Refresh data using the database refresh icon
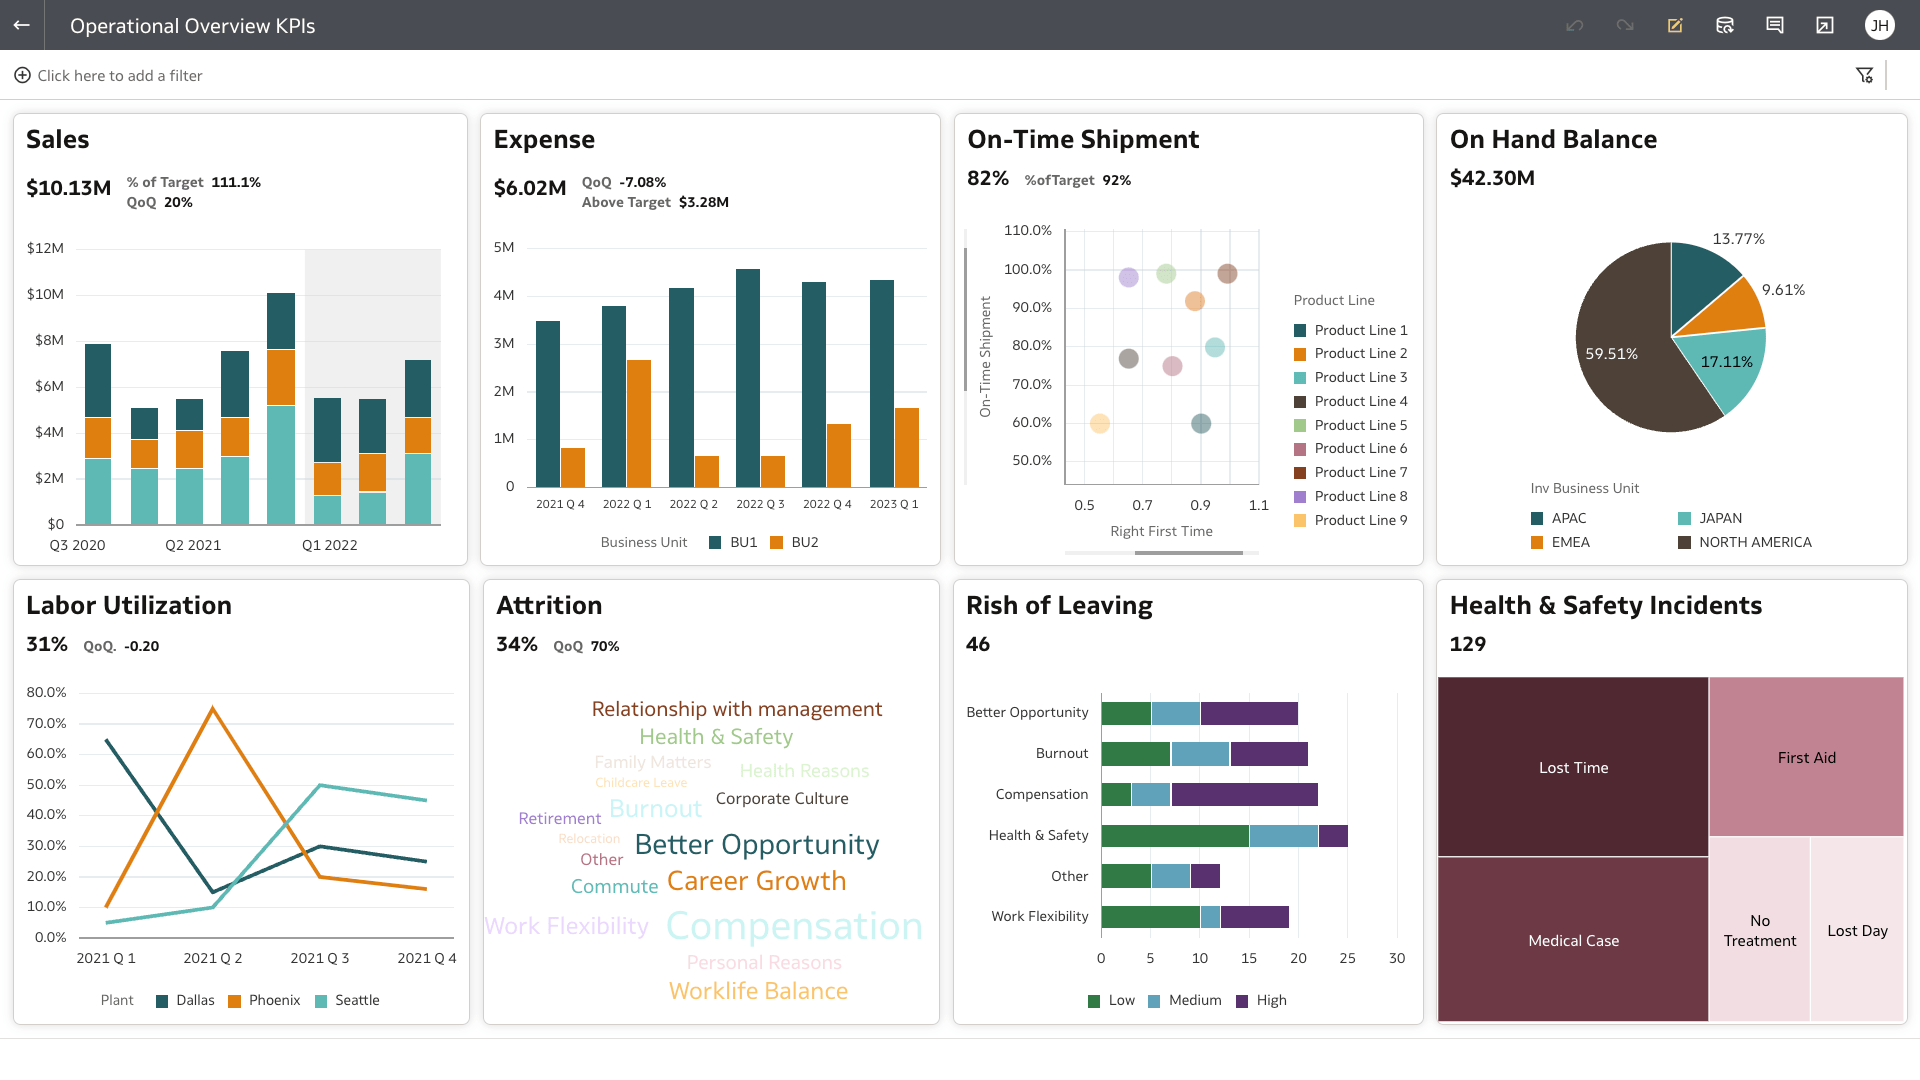Screen dimensions: 1920x1080 point(1725,25)
